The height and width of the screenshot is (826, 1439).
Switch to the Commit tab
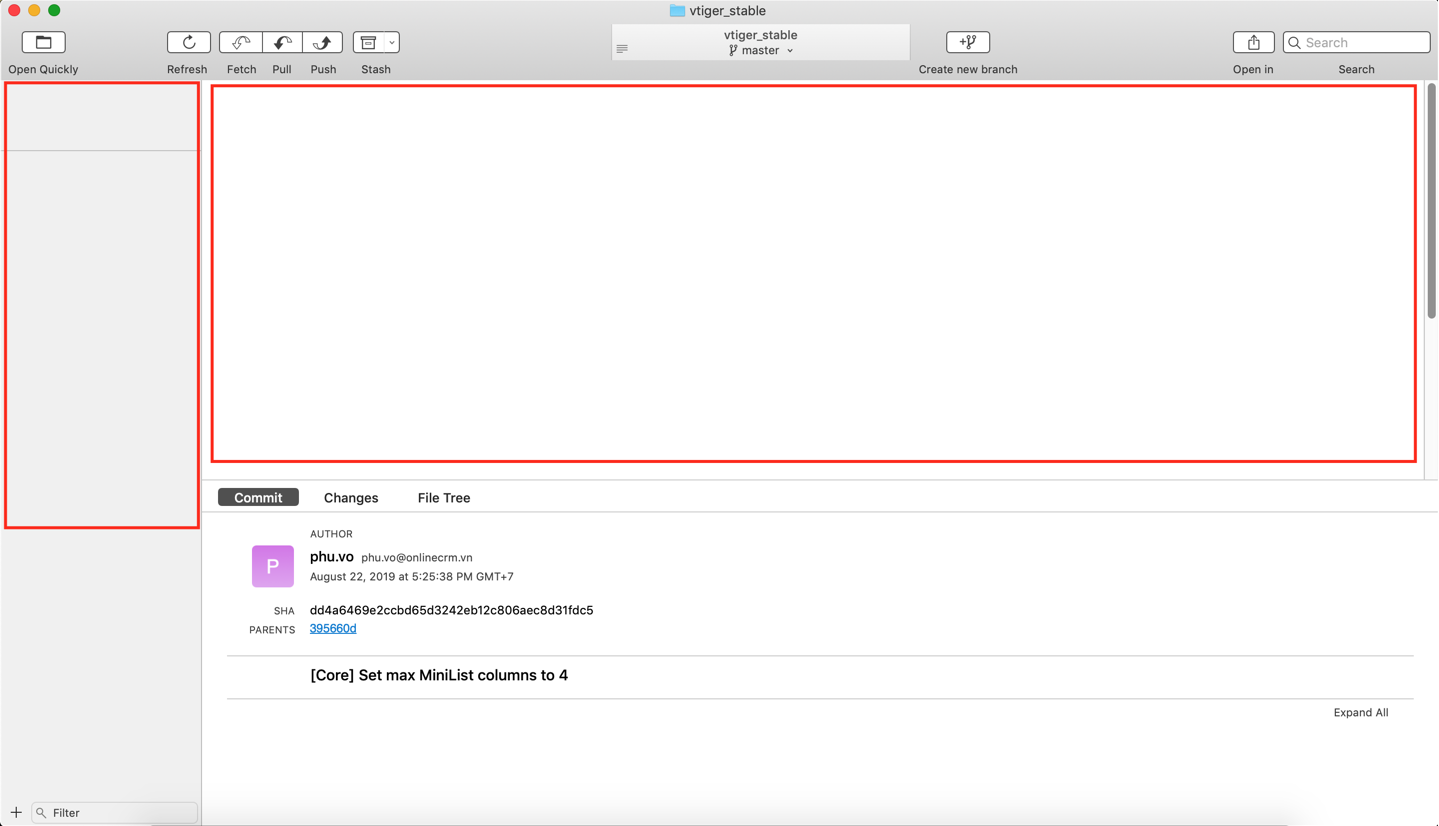click(x=258, y=497)
